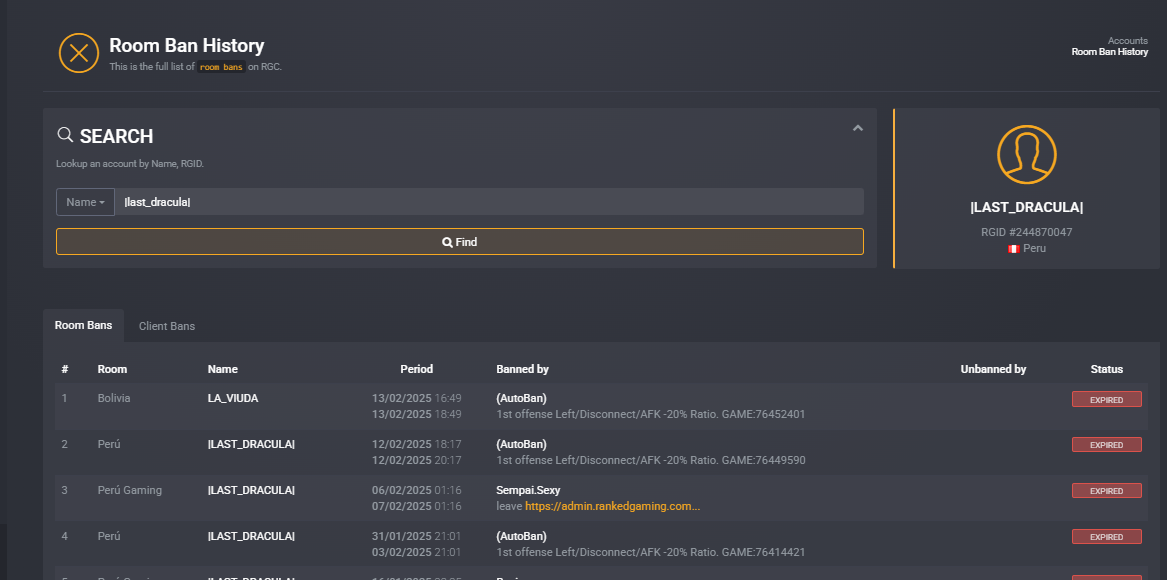Click |LAST_DRACULA| name in row 2
Screen dimensions: 1167x580
tap(252, 444)
